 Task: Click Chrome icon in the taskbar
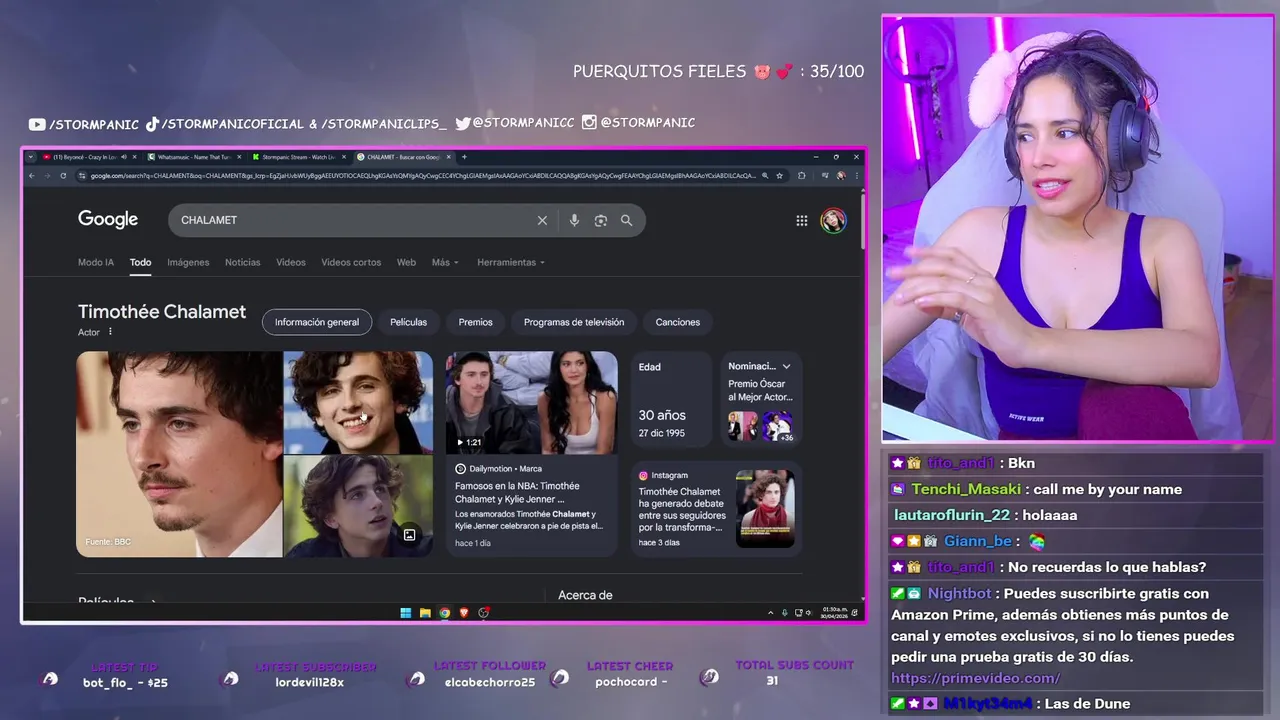[x=444, y=612]
